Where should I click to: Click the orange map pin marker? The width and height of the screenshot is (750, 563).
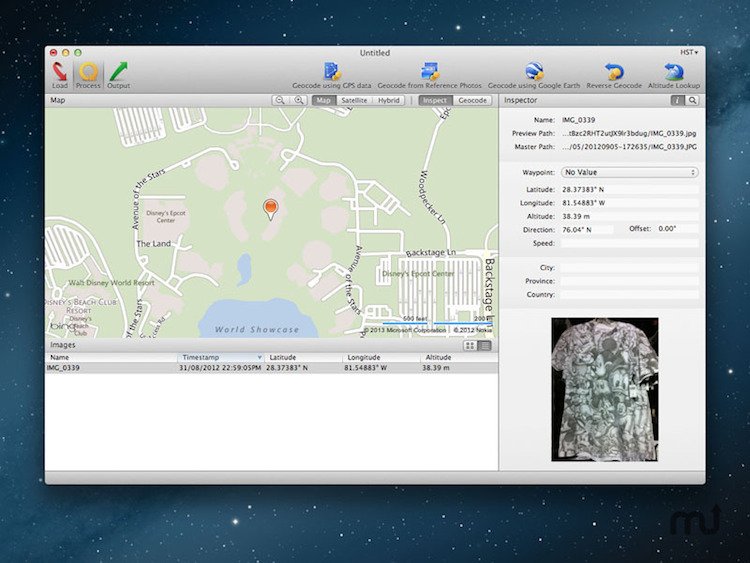click(271, 209)
